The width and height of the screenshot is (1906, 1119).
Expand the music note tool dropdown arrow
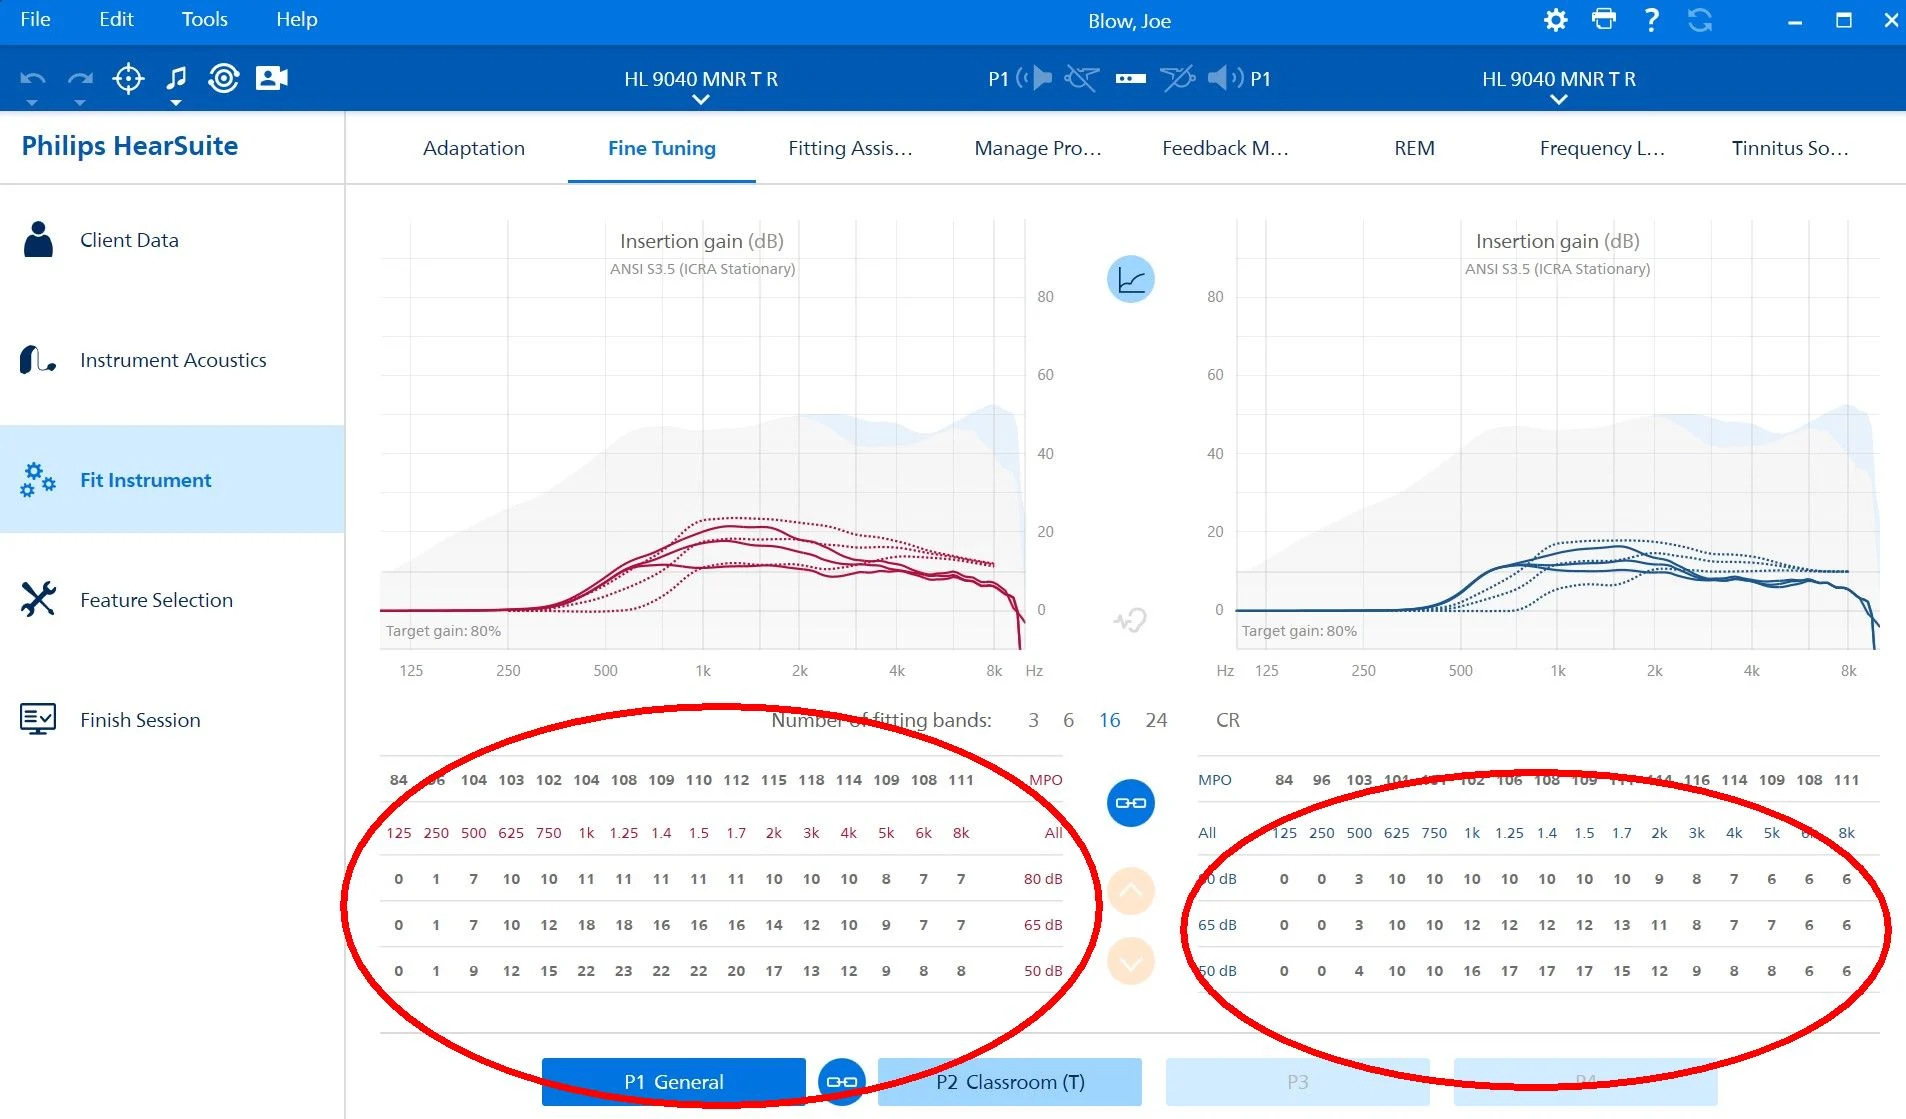176,102
